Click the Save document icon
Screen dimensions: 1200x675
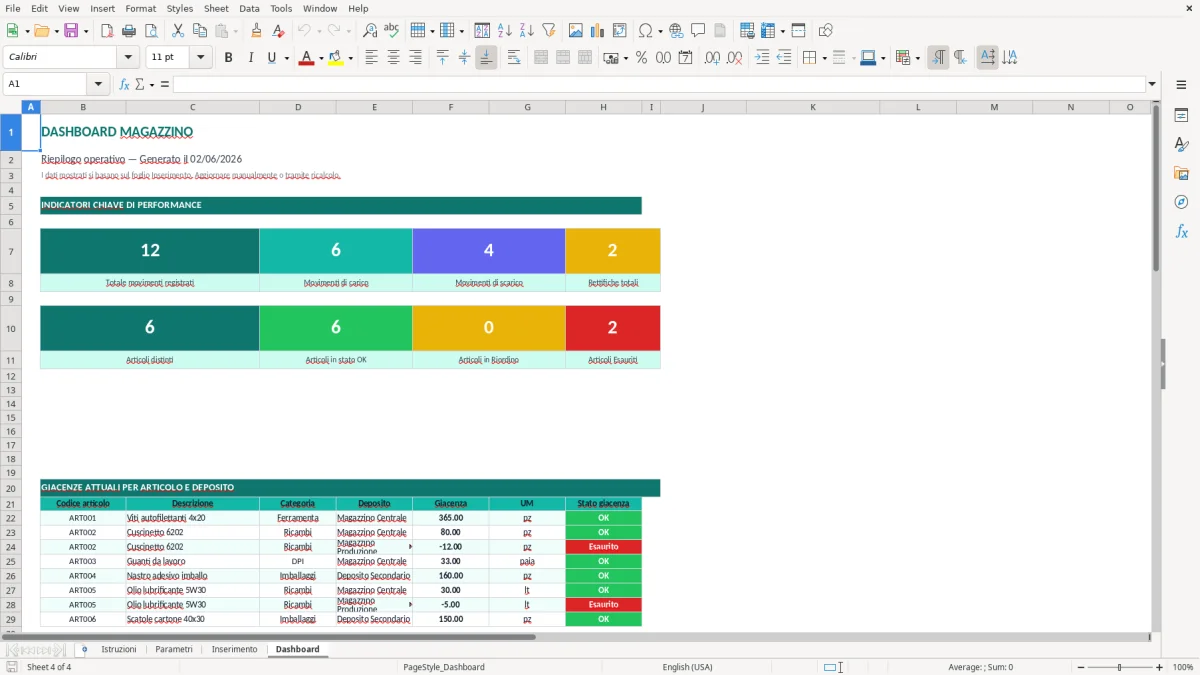coord(71,31)
